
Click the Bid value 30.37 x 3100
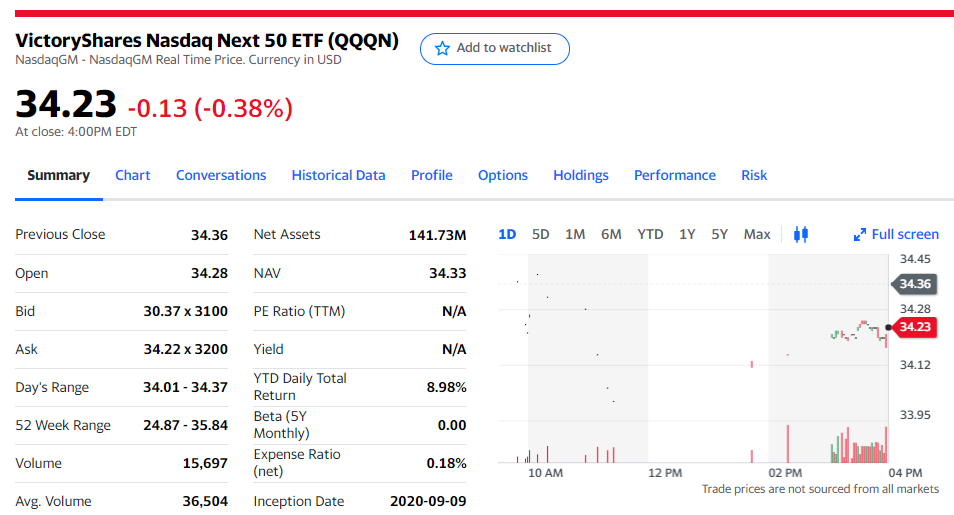[186, 311]
